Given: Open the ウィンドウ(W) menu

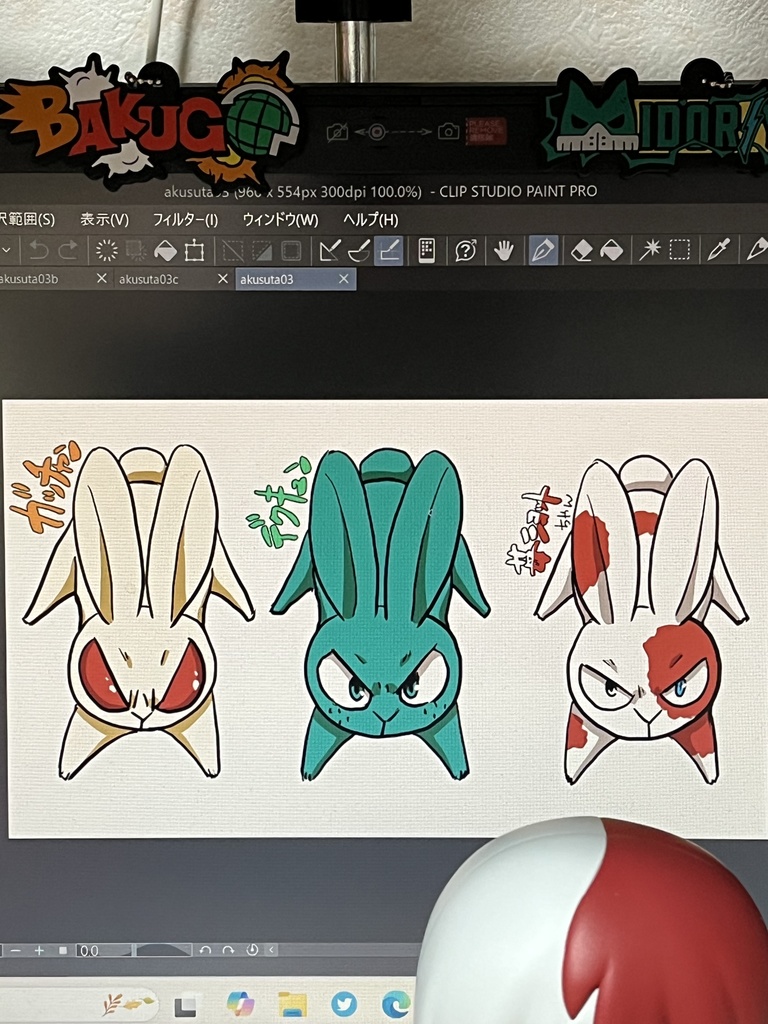Looking at the screenshot, I should pos(280,220).
